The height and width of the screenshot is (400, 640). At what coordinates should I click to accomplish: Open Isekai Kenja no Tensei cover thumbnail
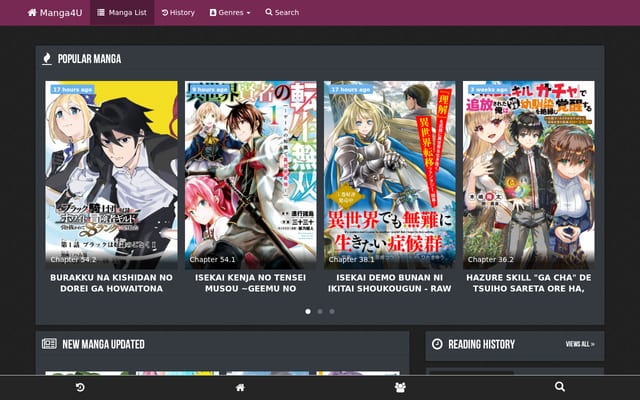[x=251, y=175]
